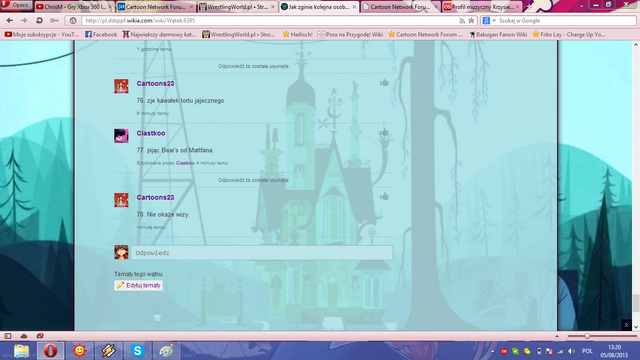Toggle the panel icon in the status bar
Image resolution: width=640 pixels, height=360 pixels.
point(8,336)
